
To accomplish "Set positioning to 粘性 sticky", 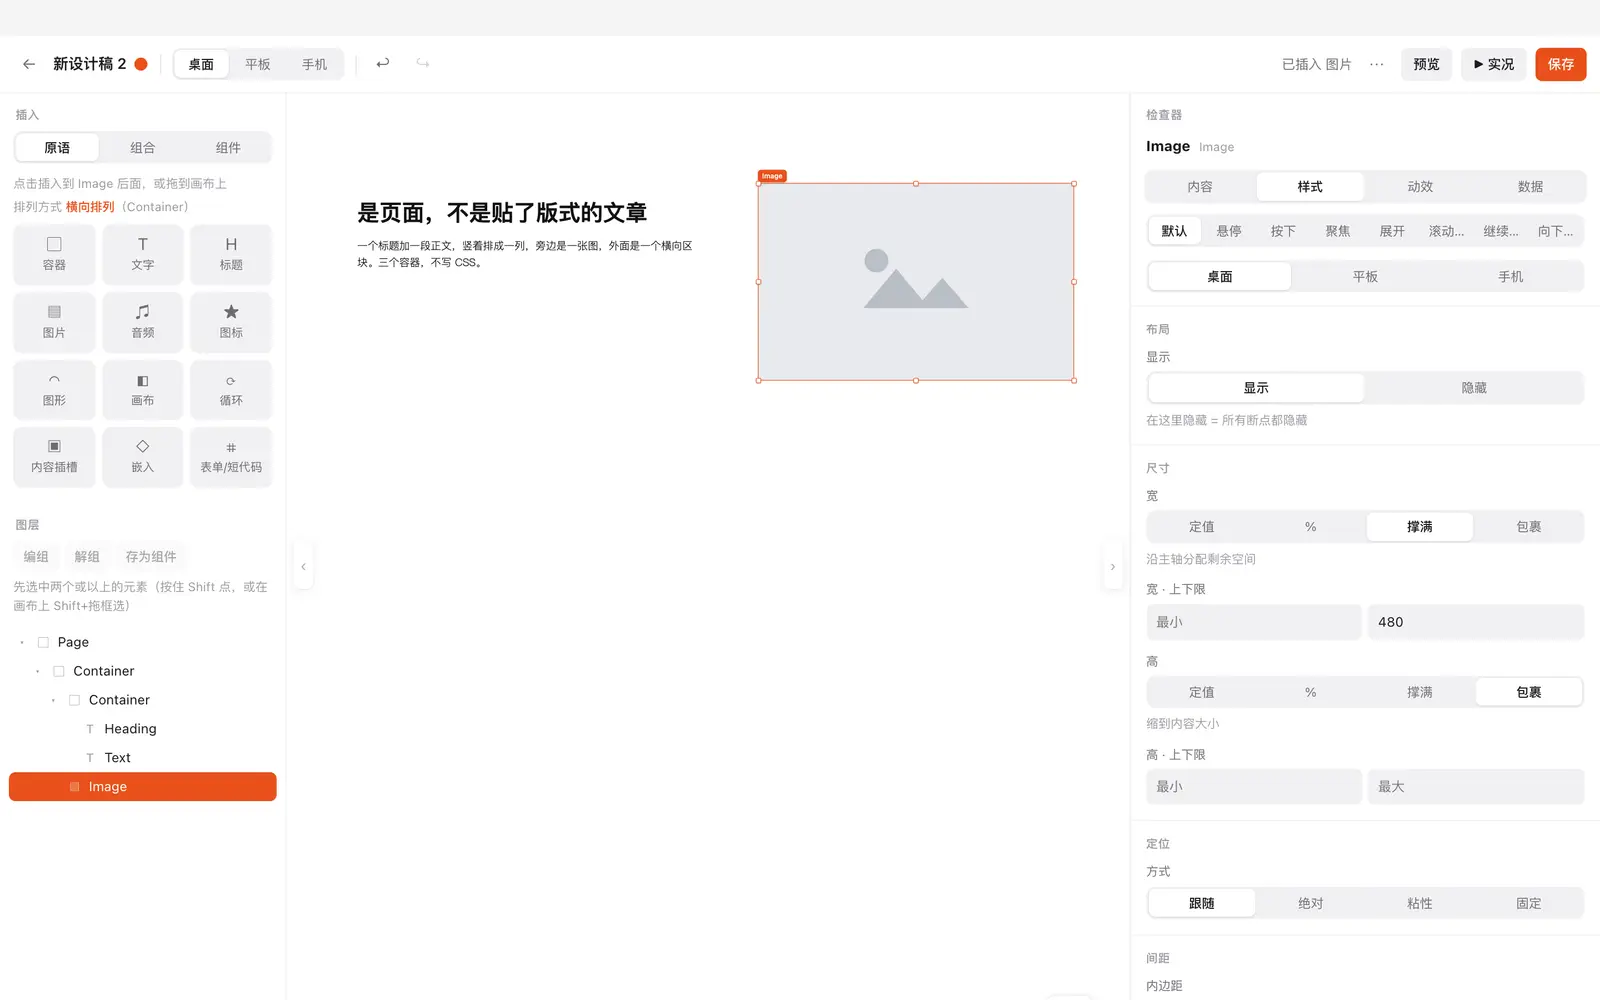I will [1420, 903].
